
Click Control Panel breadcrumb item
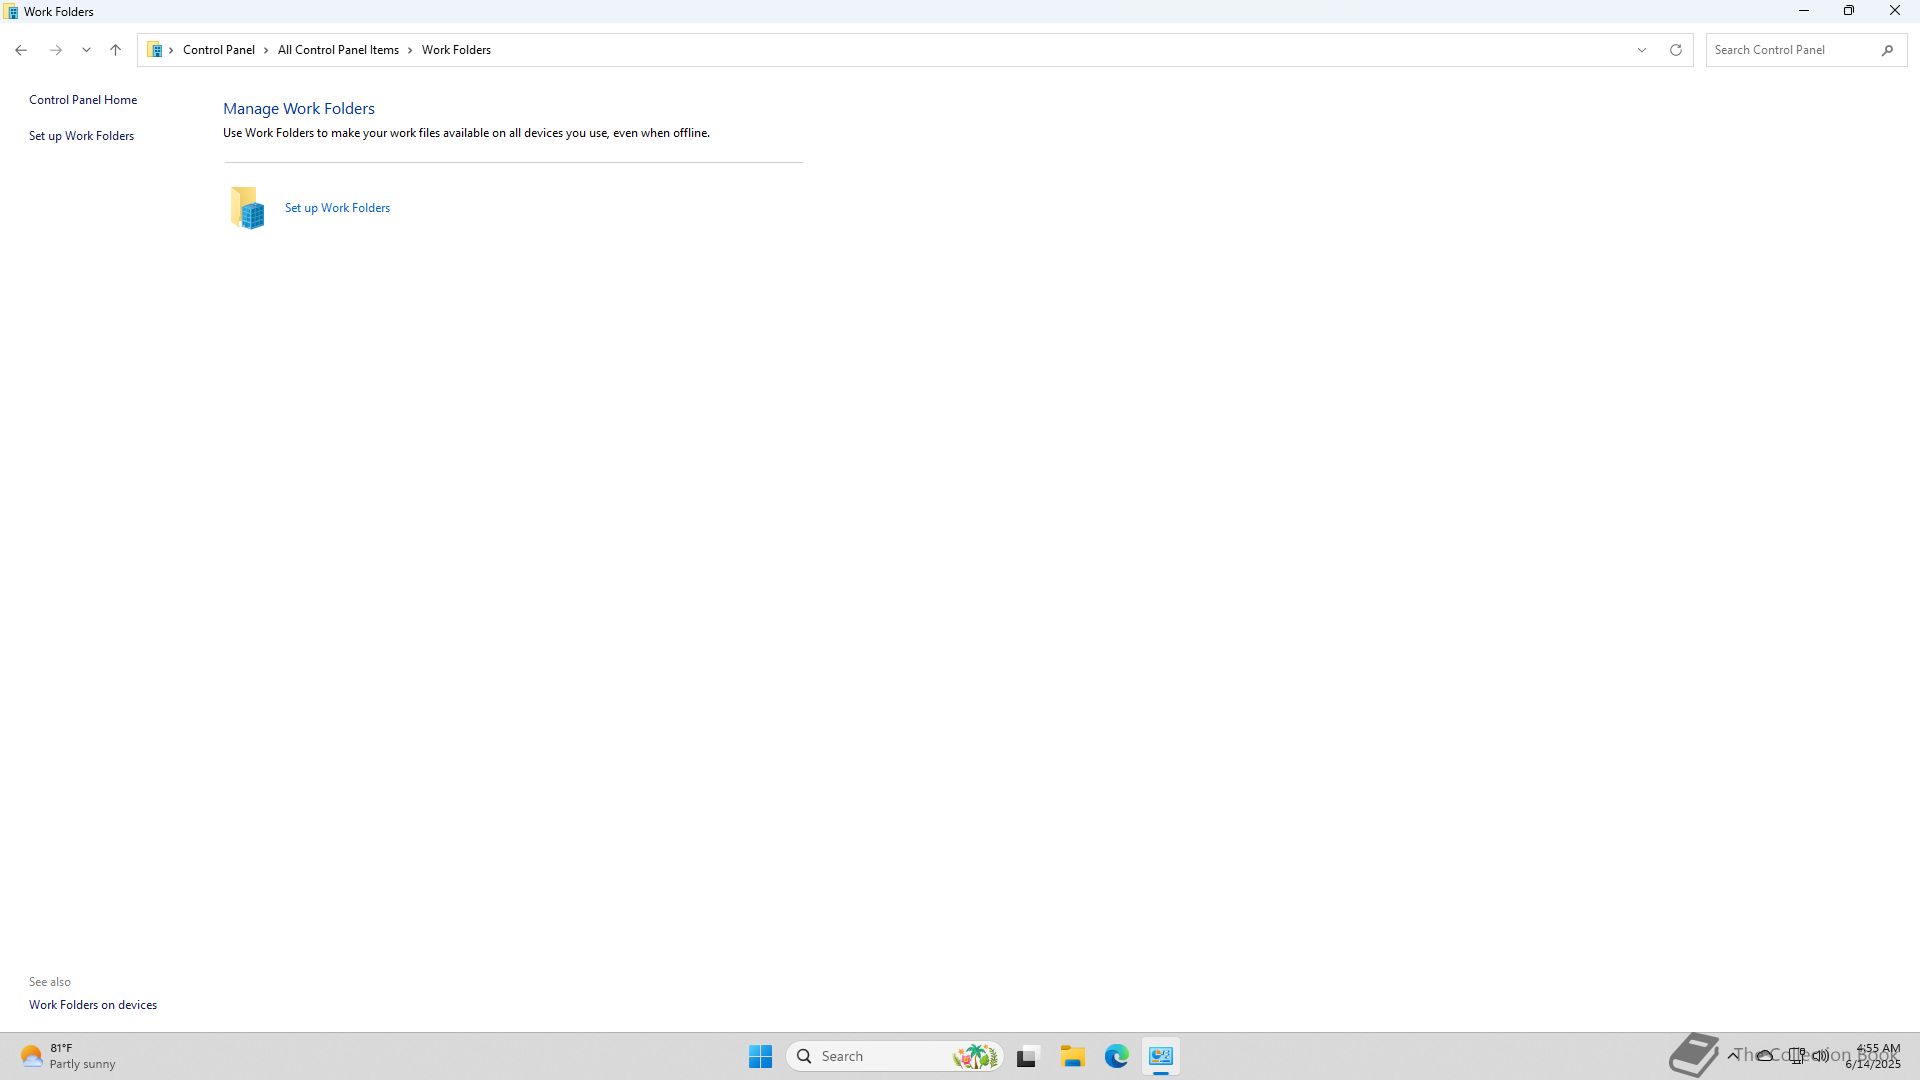point(218,50)
